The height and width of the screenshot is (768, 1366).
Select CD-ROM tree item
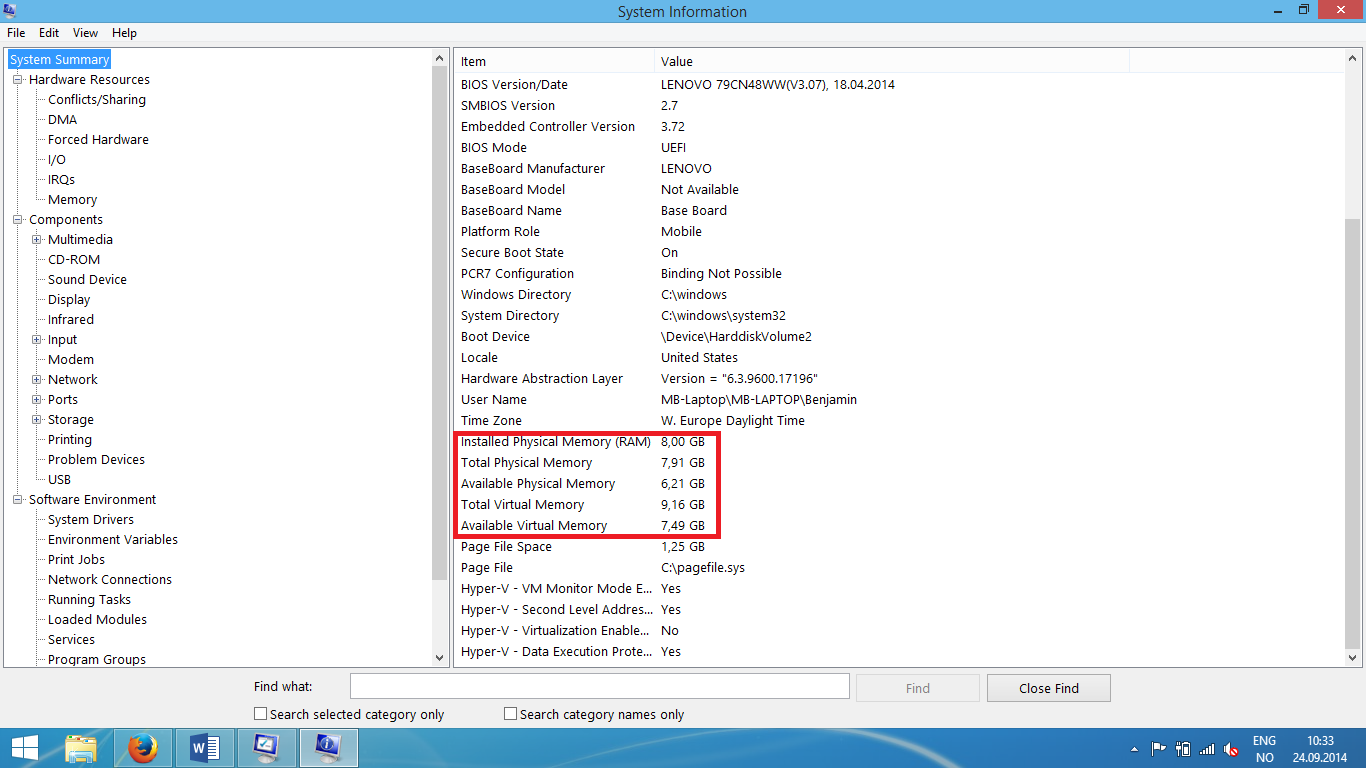coord(74,260)
